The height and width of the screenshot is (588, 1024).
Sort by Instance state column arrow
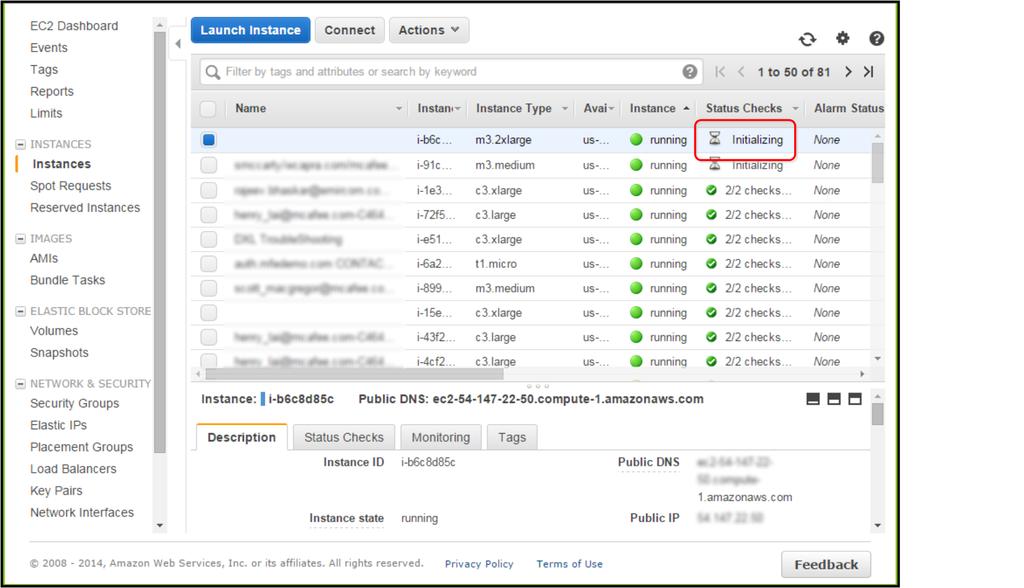[x=686, y=108]
